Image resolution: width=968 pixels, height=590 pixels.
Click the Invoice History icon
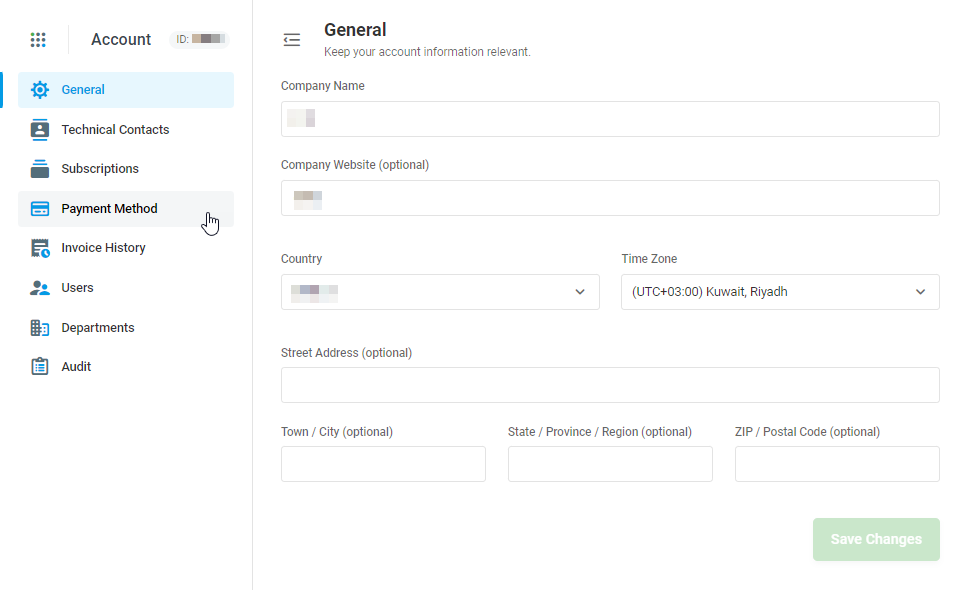coord(40,248)
